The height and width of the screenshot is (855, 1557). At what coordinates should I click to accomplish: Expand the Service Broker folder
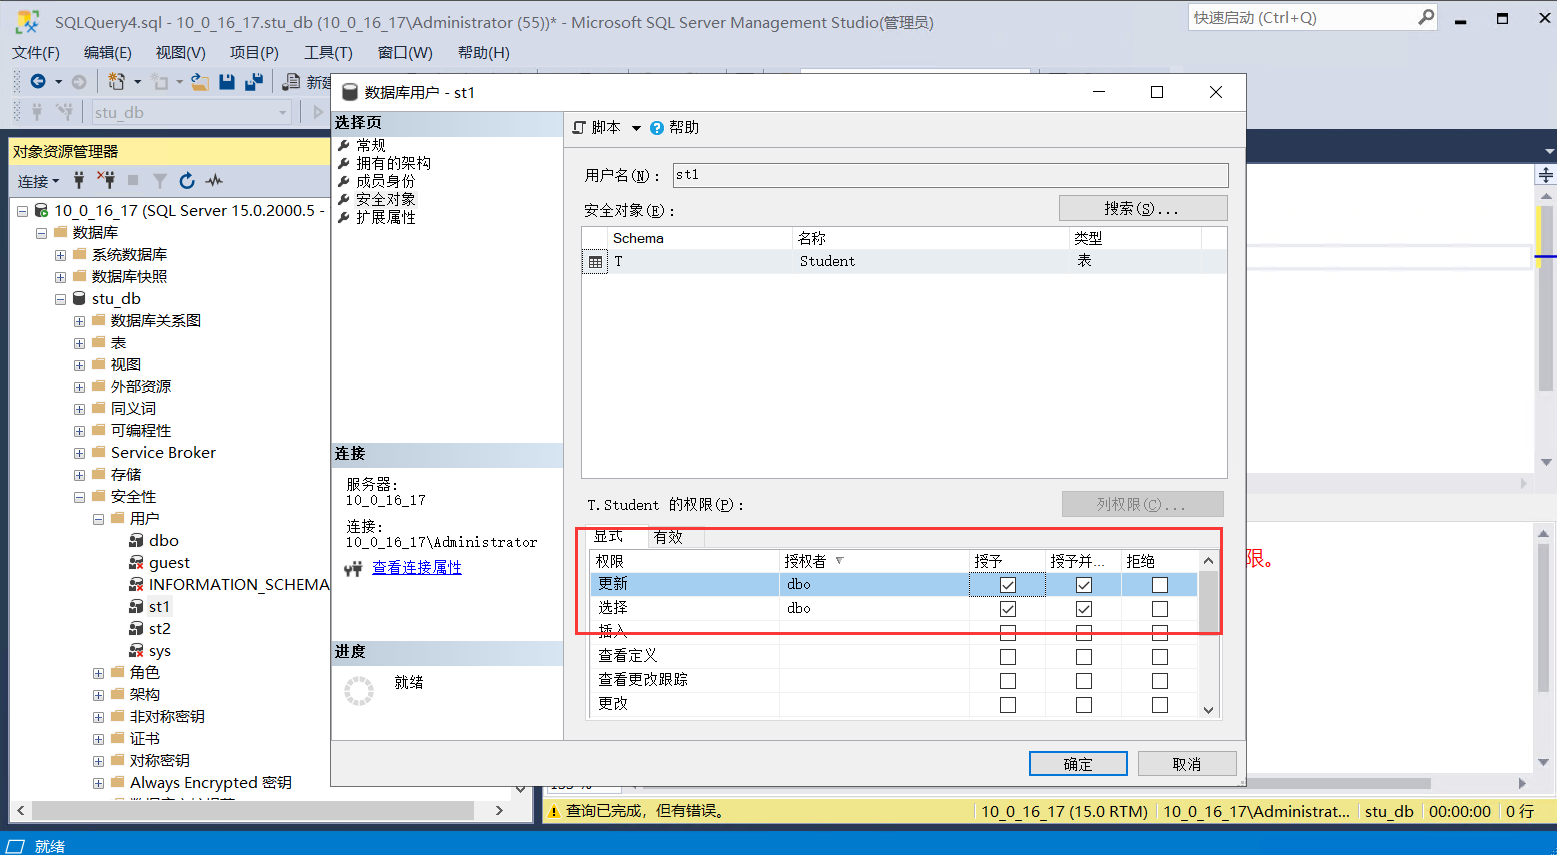[79, 453]
